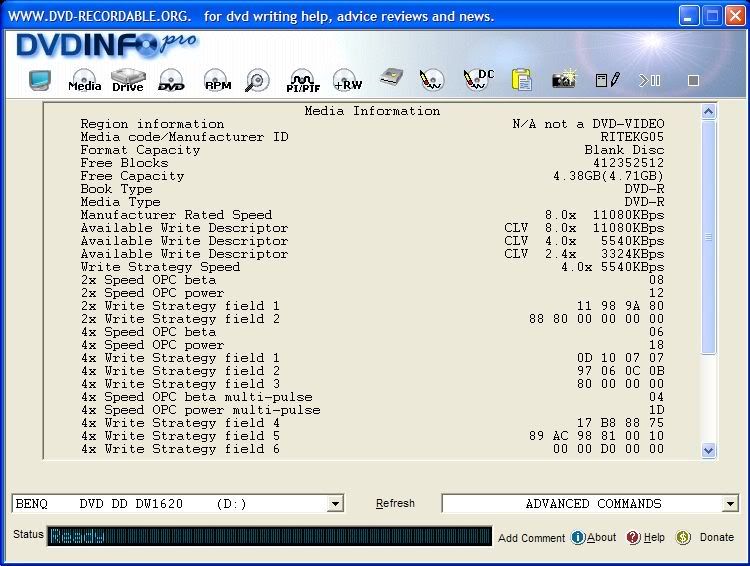Click the optical drive hardware icon

coord(391,78)
